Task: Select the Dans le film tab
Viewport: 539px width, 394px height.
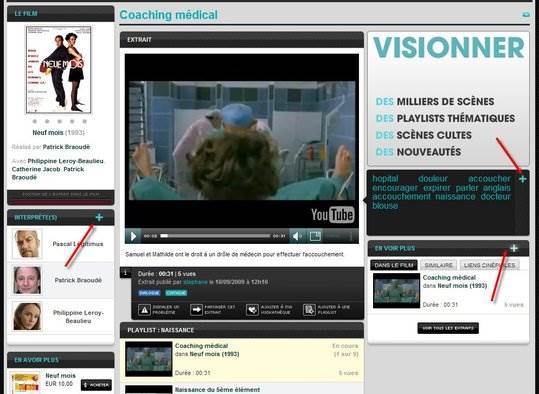Action: click(394, 265)
